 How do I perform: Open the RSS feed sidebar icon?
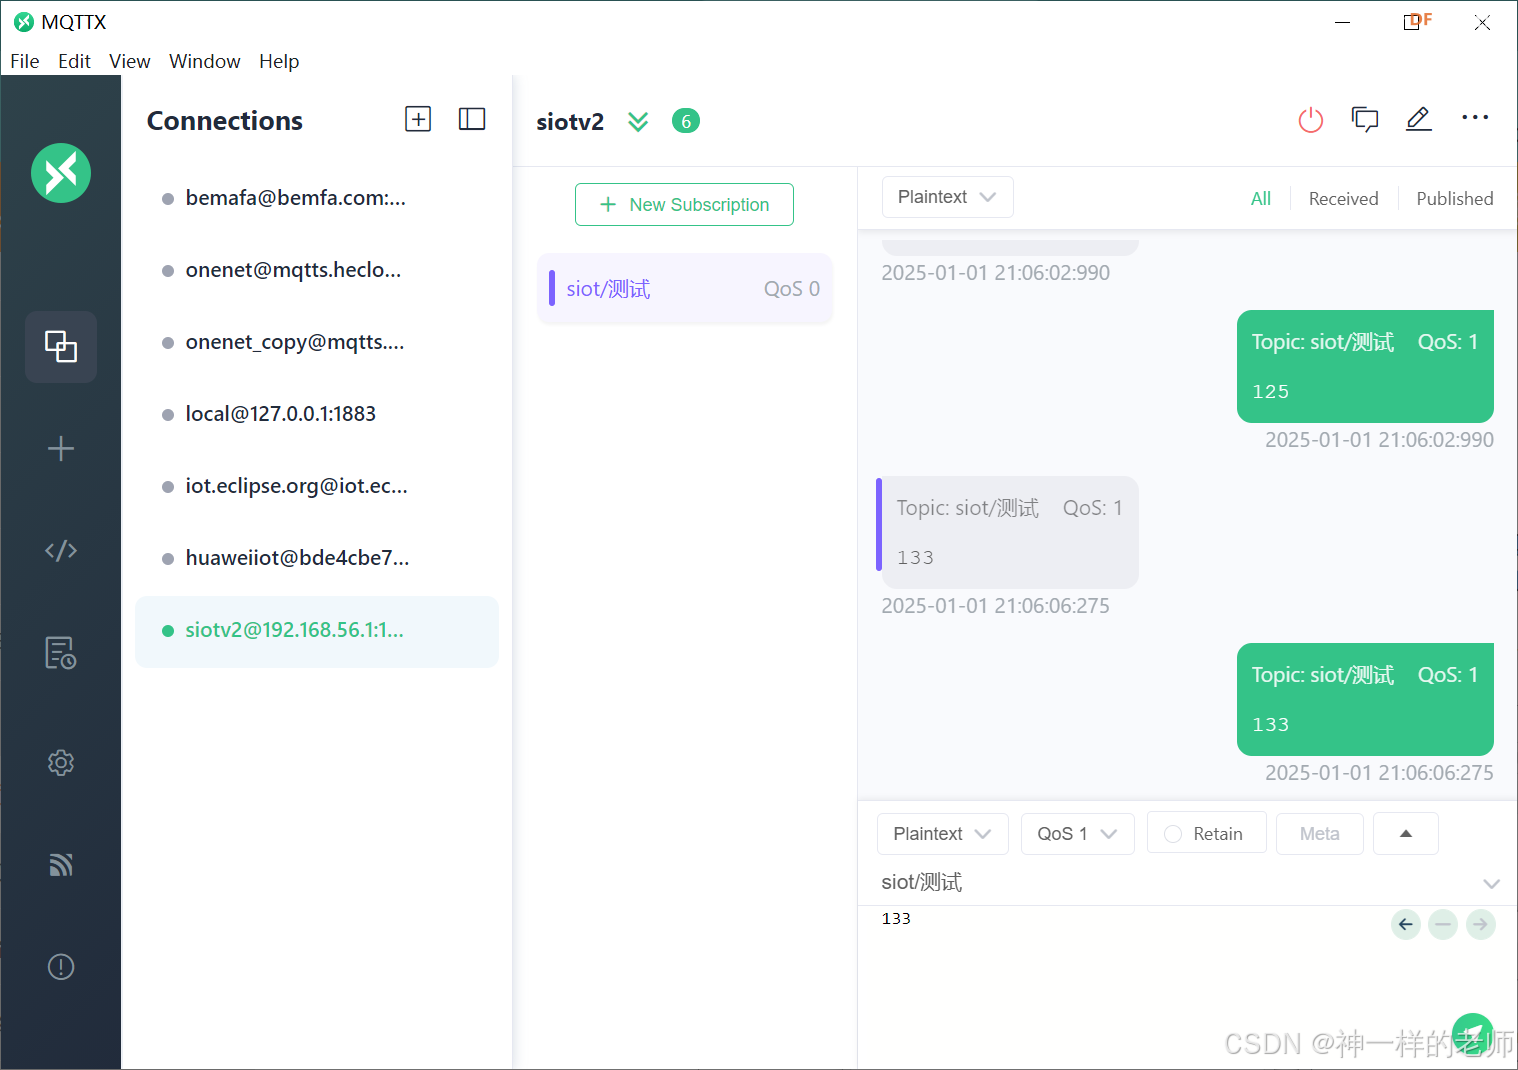point(61,865)
